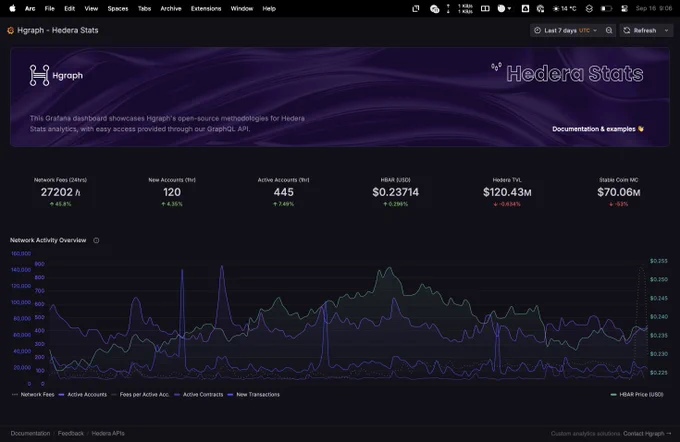Click the Hedera TVL value $120.43M
This screenshot has width=680, height=442.
[x=507, y=192]
